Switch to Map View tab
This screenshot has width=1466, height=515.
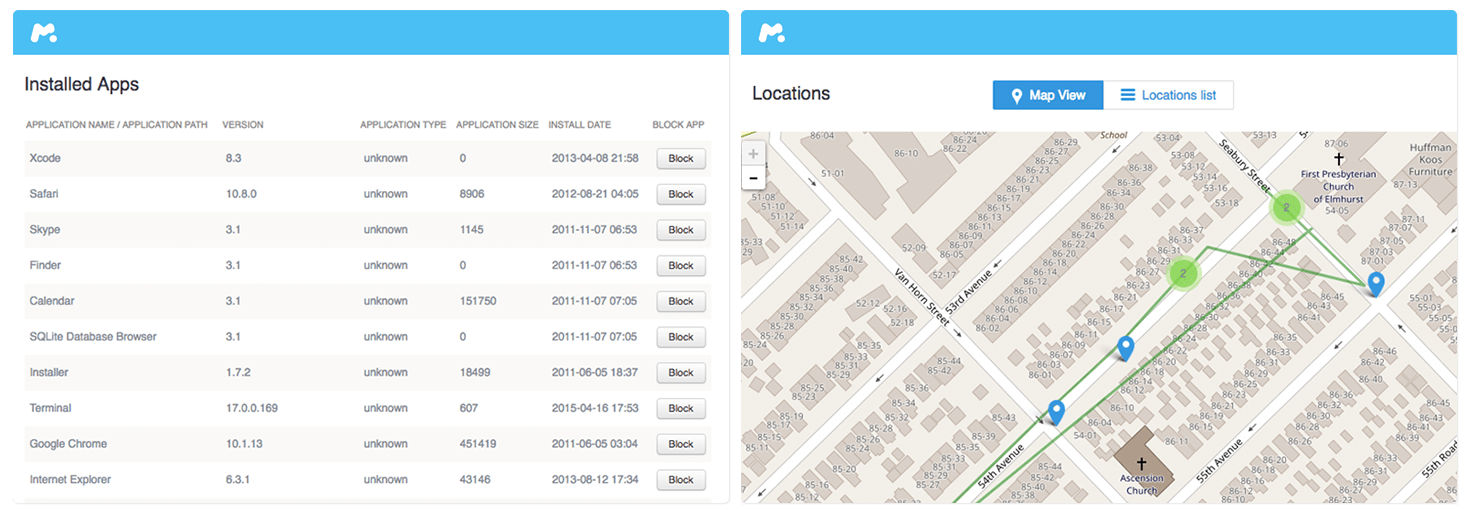(1047, 95)
